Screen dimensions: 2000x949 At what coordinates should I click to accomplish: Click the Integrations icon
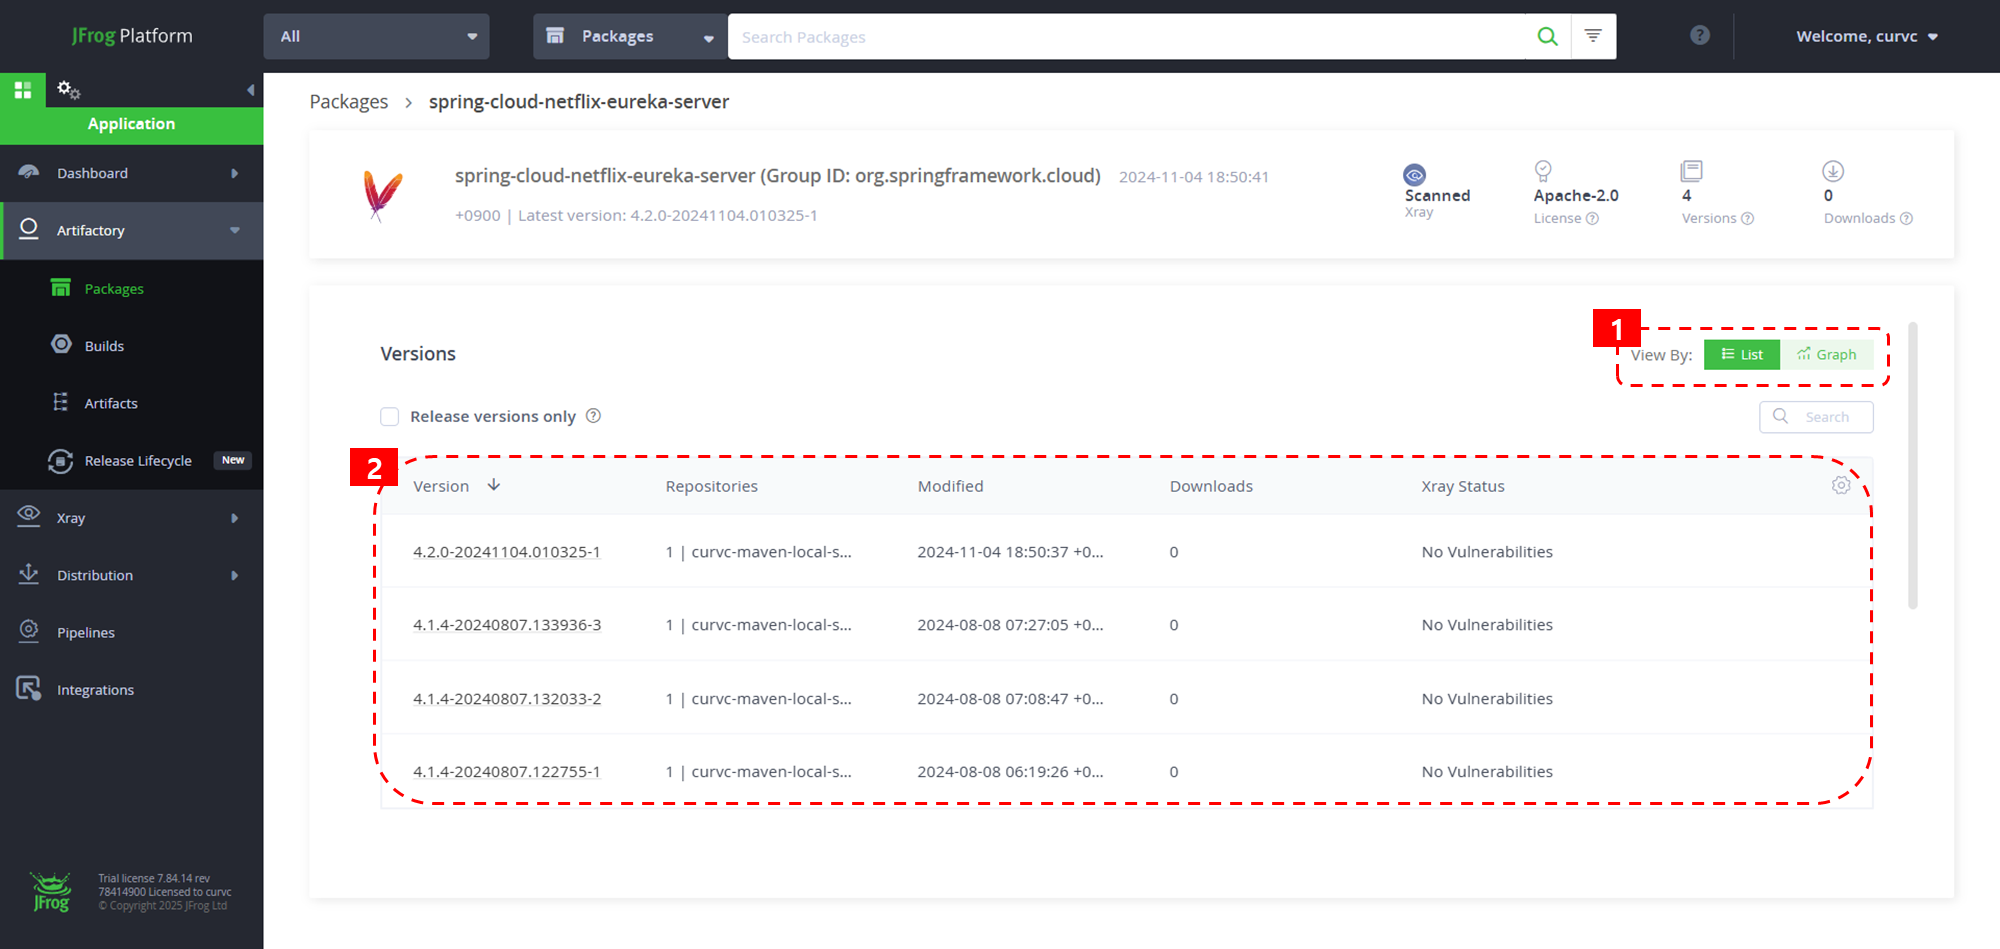[29, 688]
